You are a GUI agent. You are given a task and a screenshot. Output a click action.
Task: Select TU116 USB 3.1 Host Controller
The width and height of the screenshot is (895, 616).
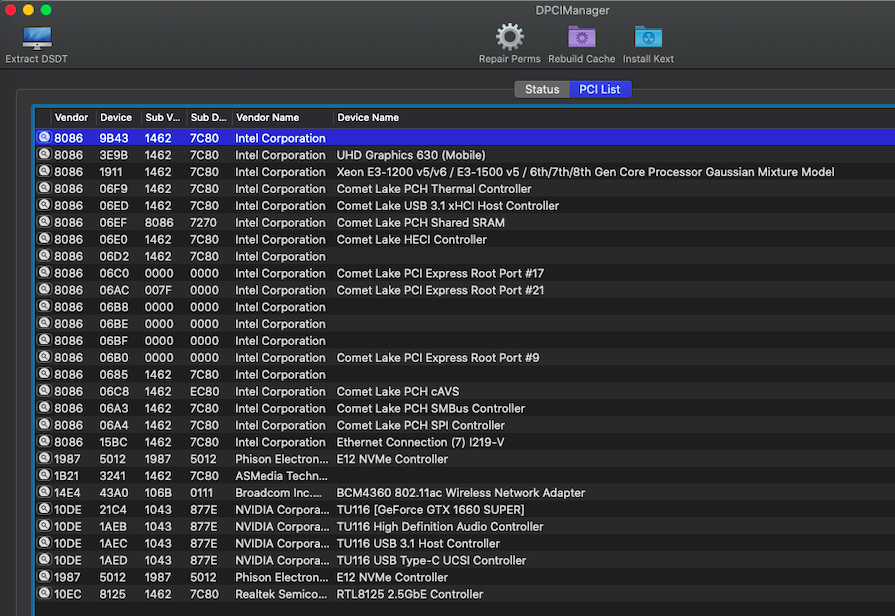tap(418, 543)
